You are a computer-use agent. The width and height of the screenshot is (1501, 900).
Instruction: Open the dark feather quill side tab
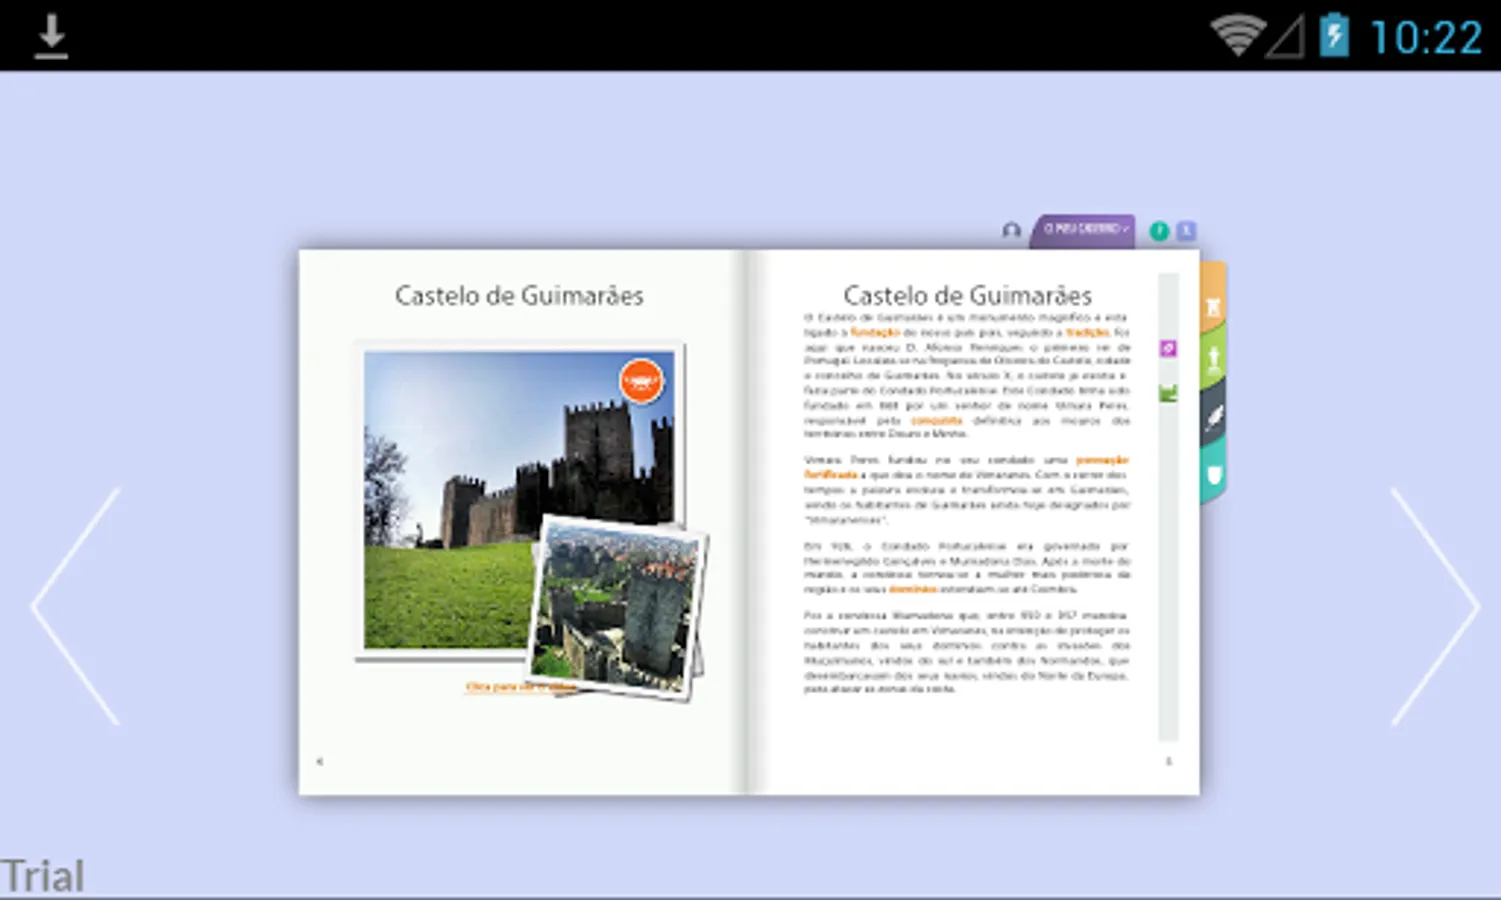point(1213,417)
